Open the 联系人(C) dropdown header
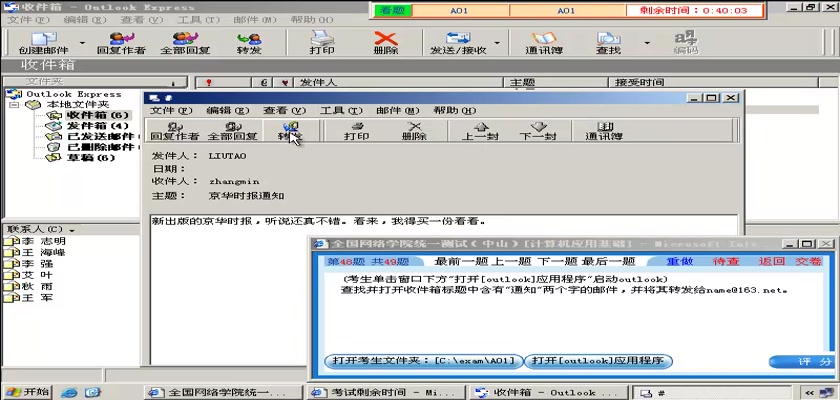 [40, 229]
